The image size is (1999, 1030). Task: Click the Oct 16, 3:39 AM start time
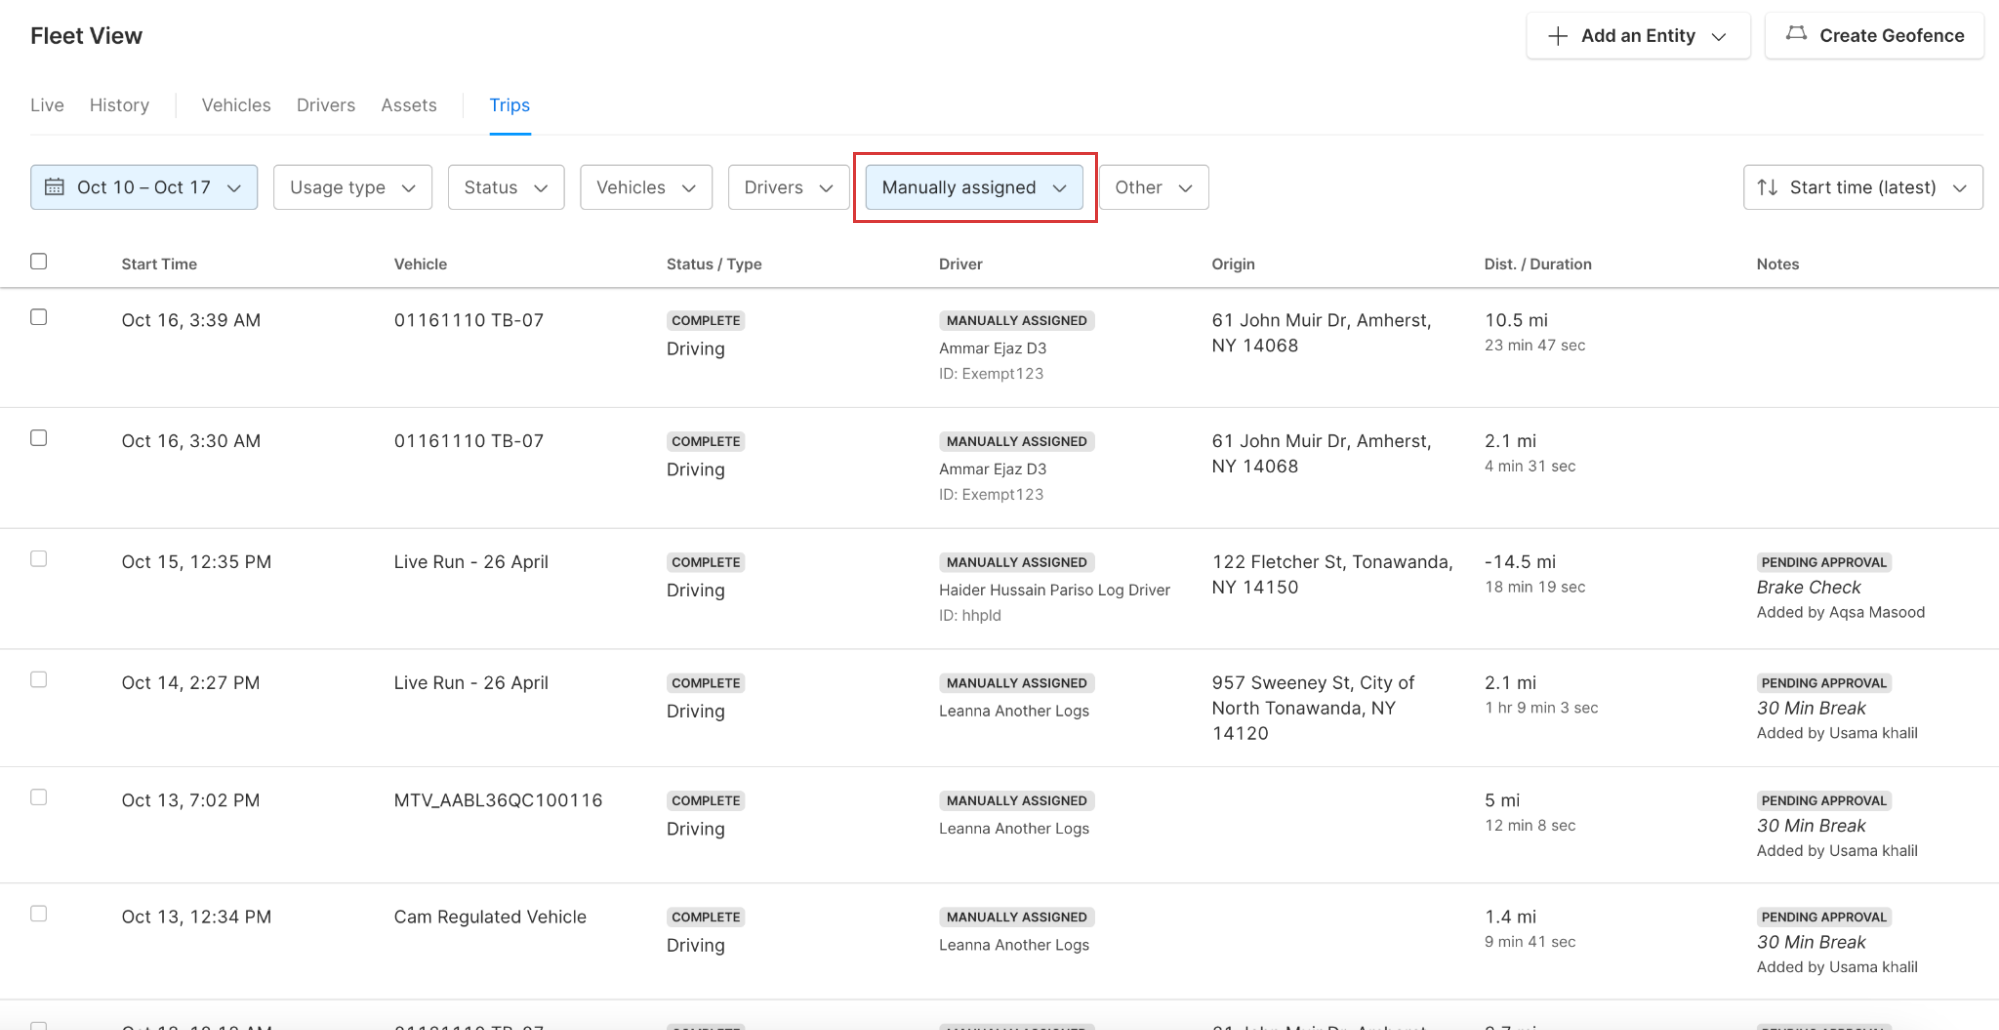tap(191, 320)
